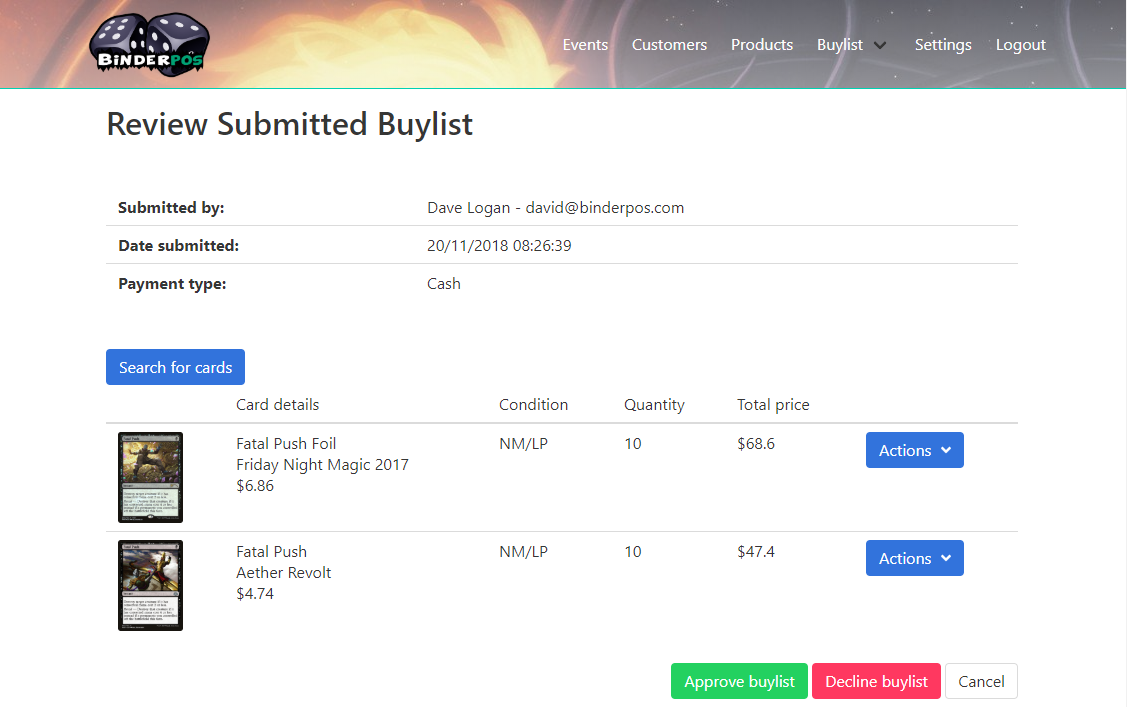The image size is (1127, 707).
Task: Expand Actions menu for Aether Revolt card
Action: (914, 558)
